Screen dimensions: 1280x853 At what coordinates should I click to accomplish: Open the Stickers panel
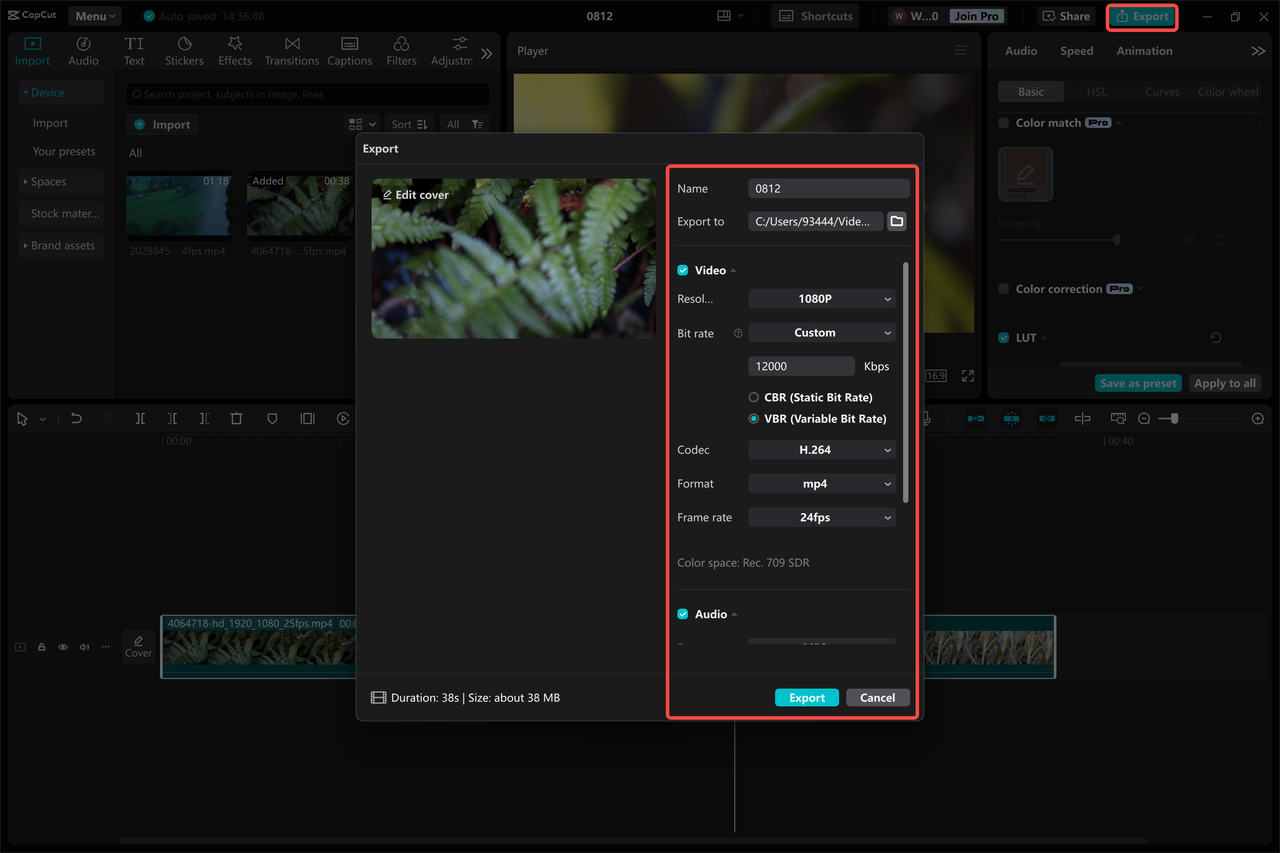[x=184, y=50]
